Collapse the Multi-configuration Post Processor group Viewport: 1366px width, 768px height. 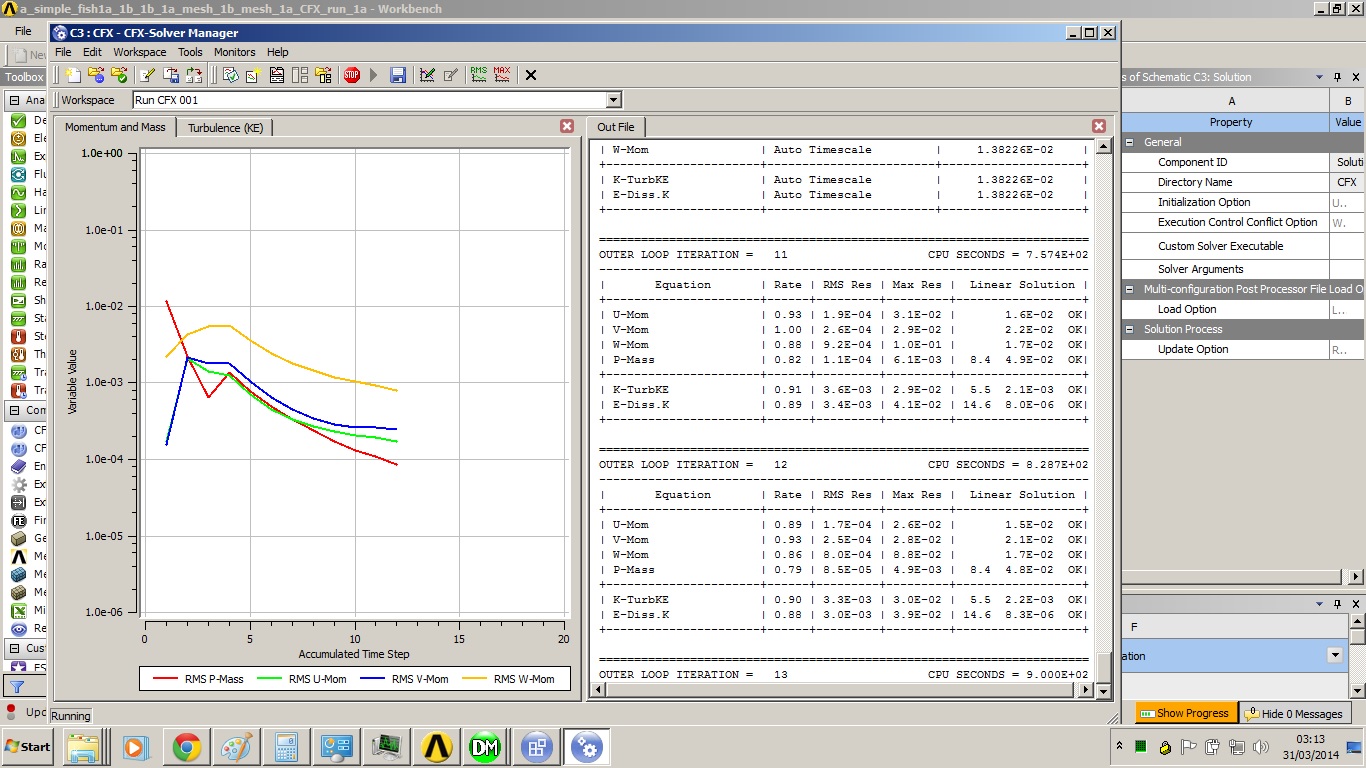pyautogui.click(x=1130, y=289)
